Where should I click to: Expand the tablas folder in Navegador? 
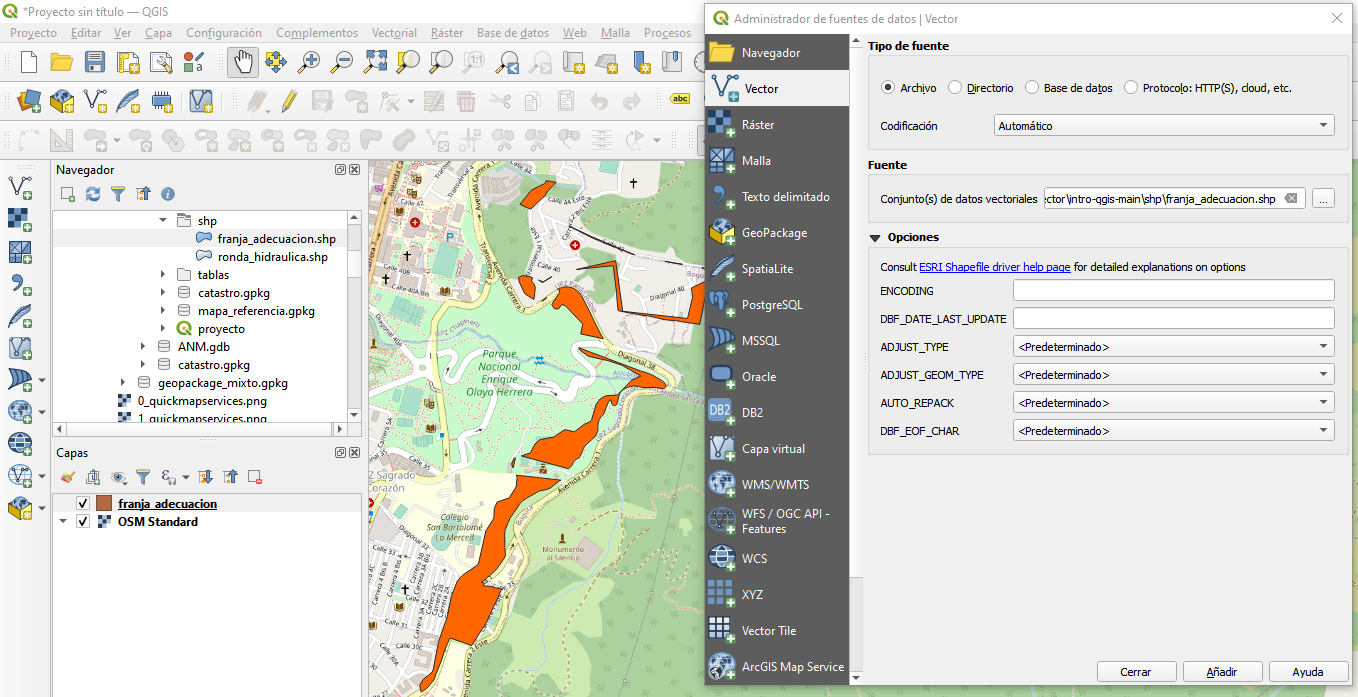click(x=164, y=275)
